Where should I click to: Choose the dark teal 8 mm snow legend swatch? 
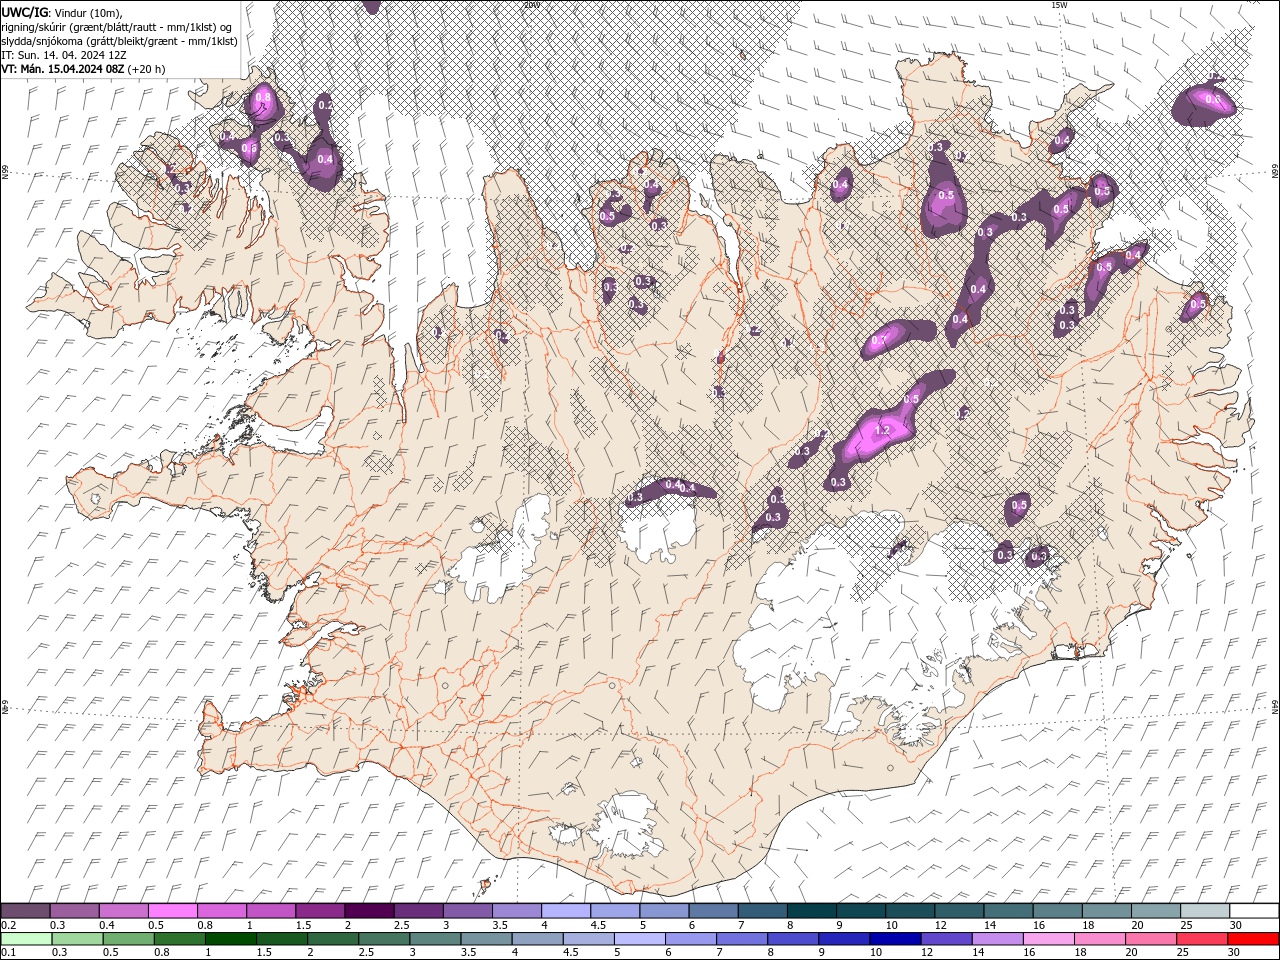810,911
